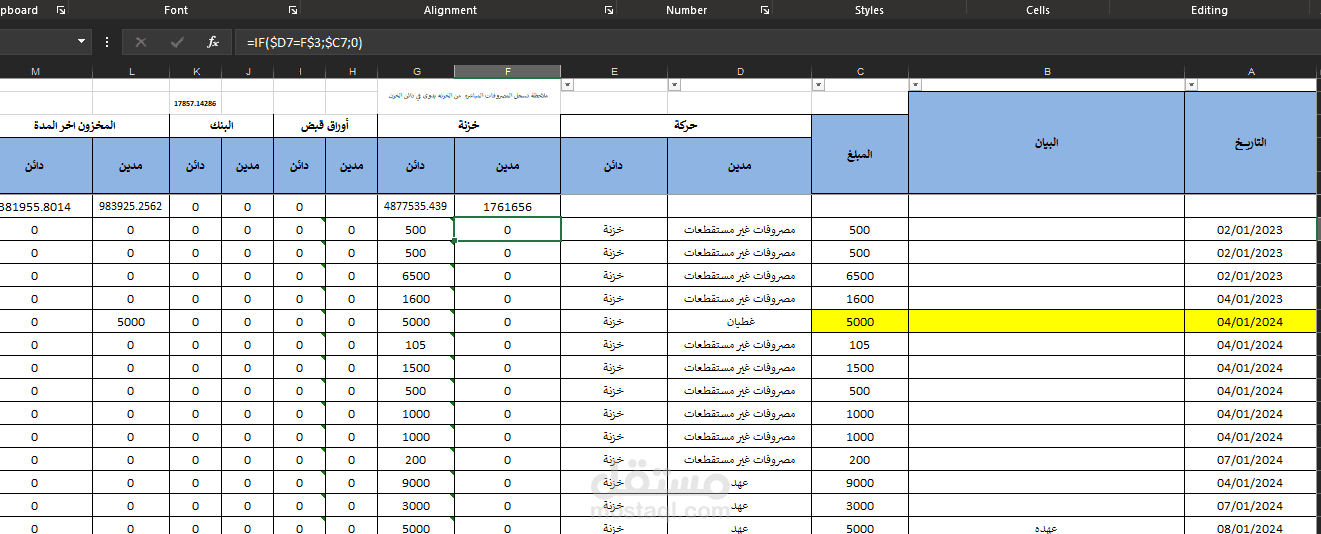Viewport: 1321px width, 534px height.
Task: Click the البنك header cell
Action: click(222, 126)
